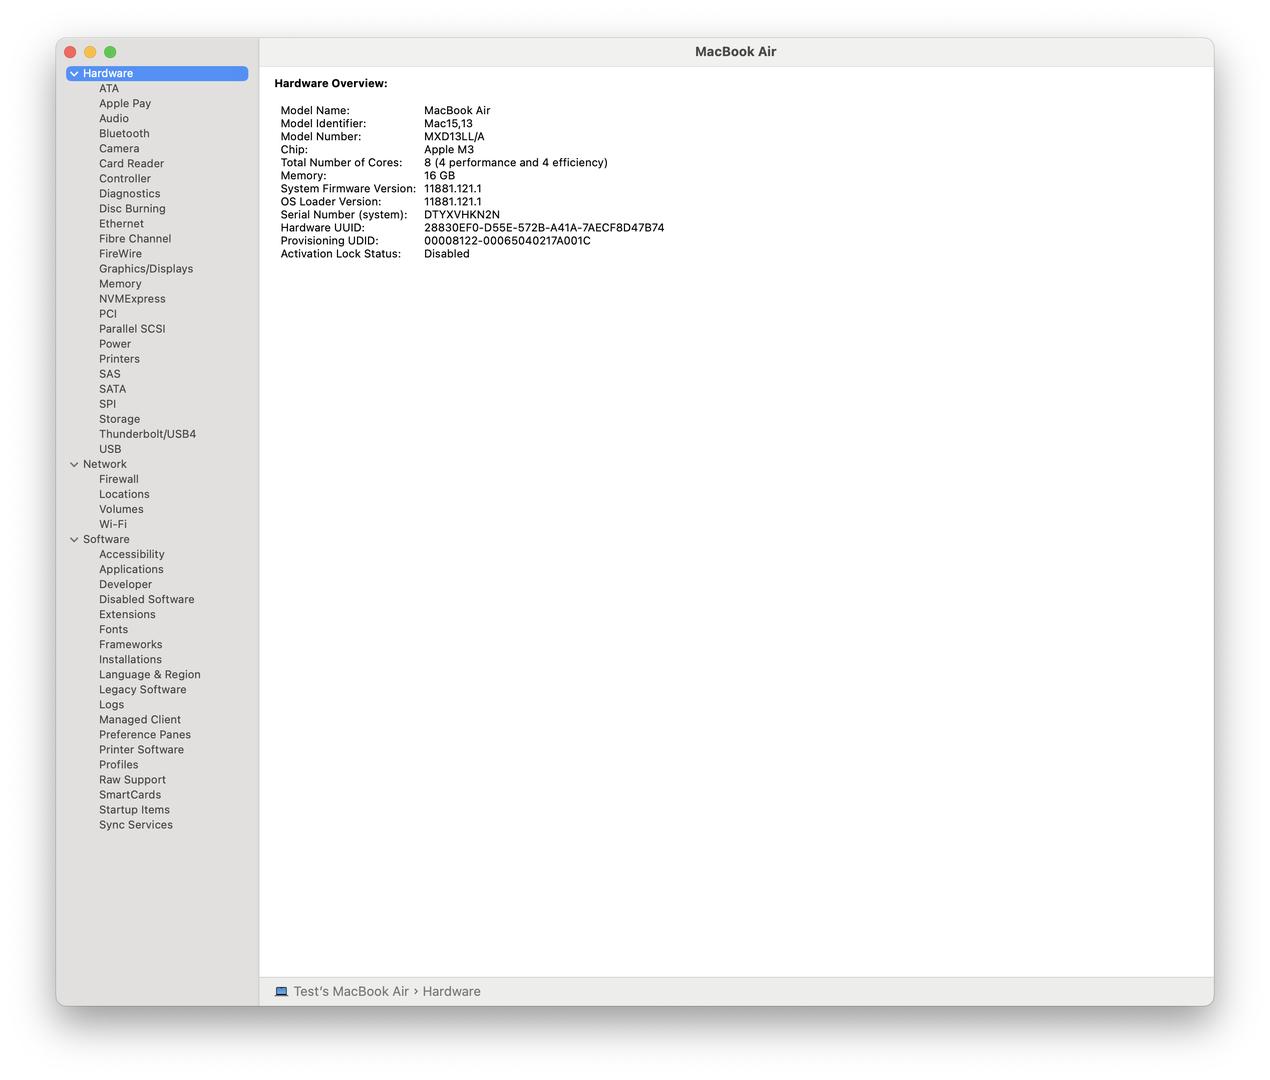Click the laptop icon in the path bar
The height and width of the screenshot is (1080, 1270).
(282, 992)
